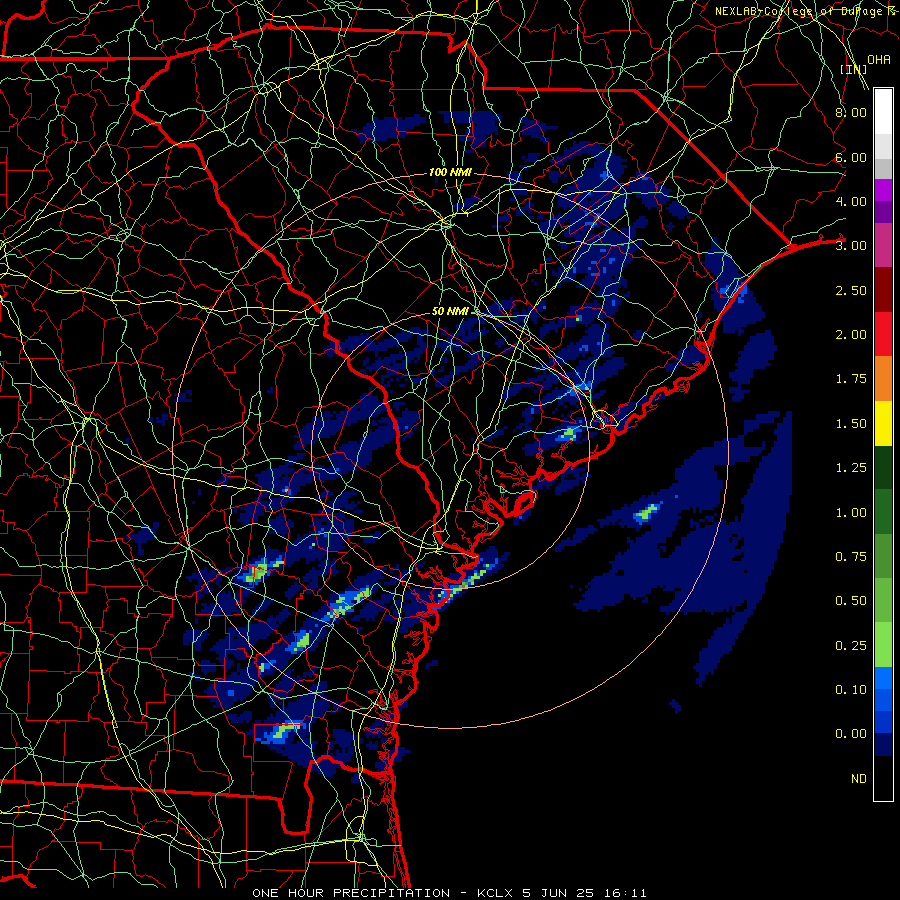Click the 2.50 legend label
The image size is (900, 900).
pyautogui.click(x=851, y=290)
